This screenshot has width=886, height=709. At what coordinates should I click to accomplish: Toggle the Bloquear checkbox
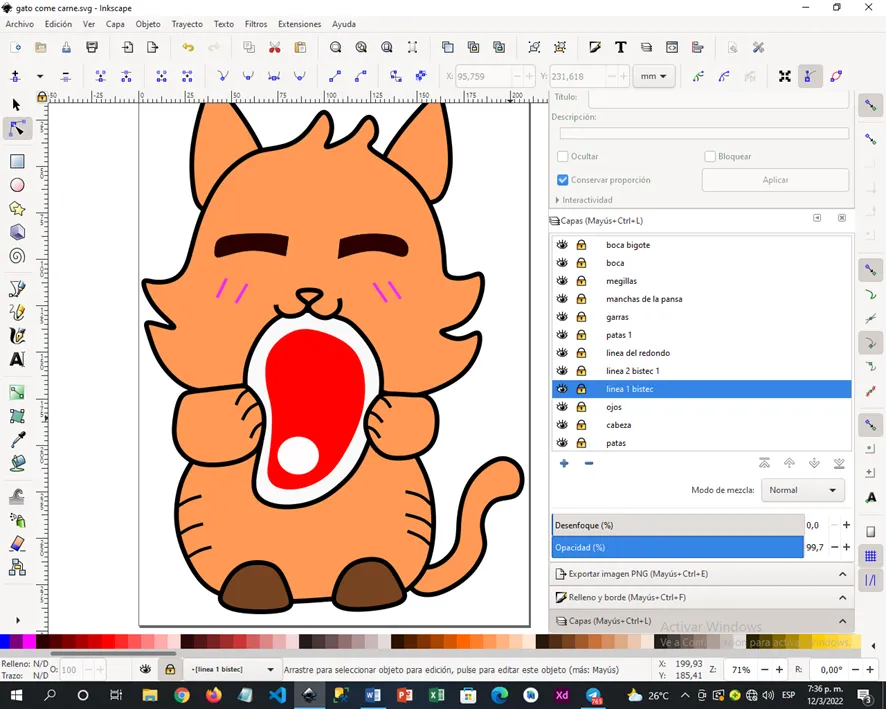[x=710, y=156]
